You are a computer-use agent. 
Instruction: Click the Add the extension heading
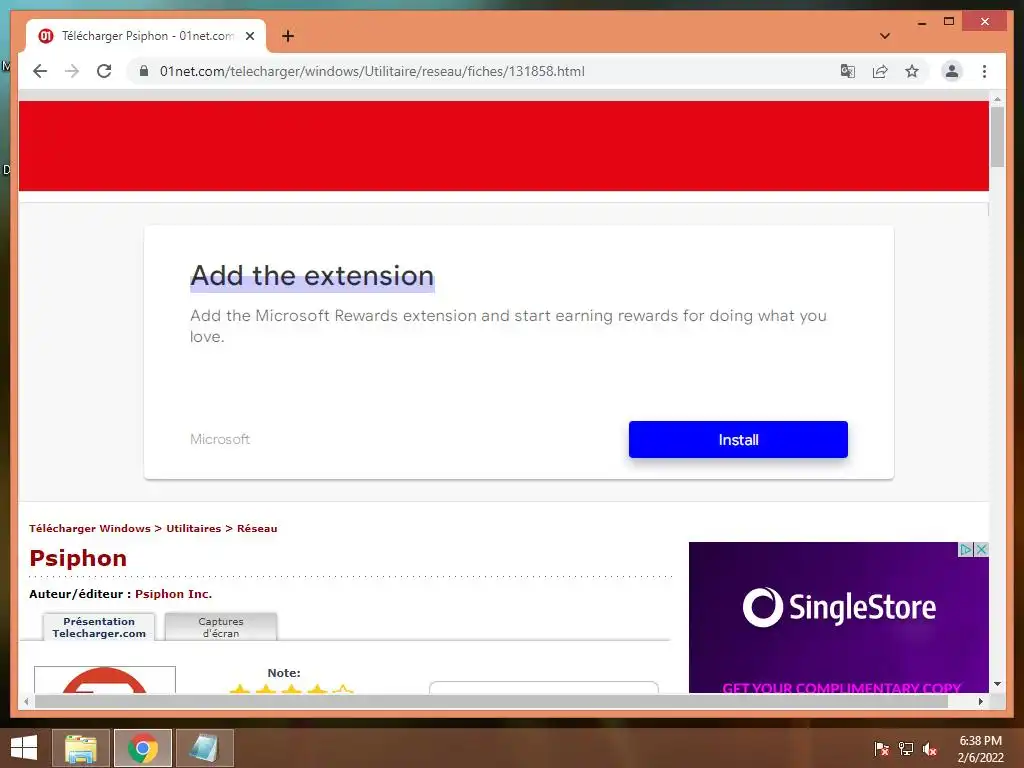click(x=312, y=276)
